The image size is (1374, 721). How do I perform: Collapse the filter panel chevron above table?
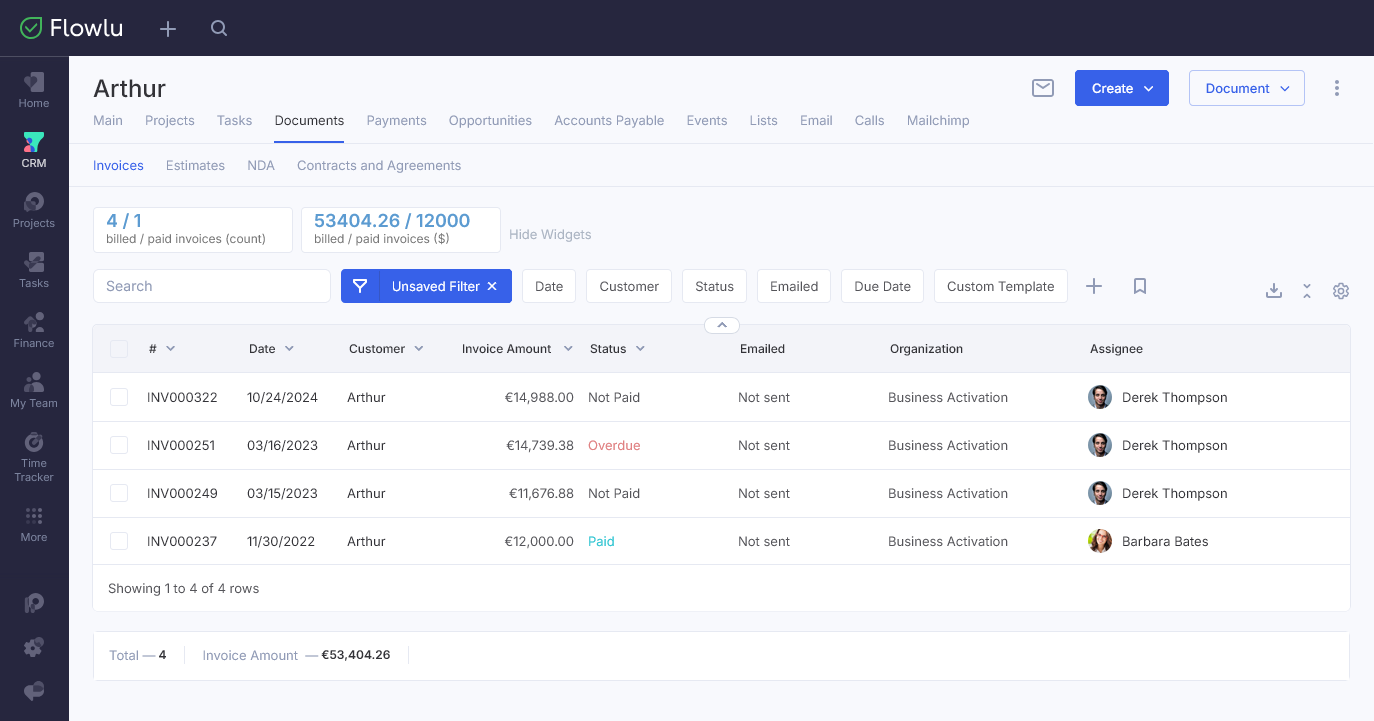click(722, 325)
